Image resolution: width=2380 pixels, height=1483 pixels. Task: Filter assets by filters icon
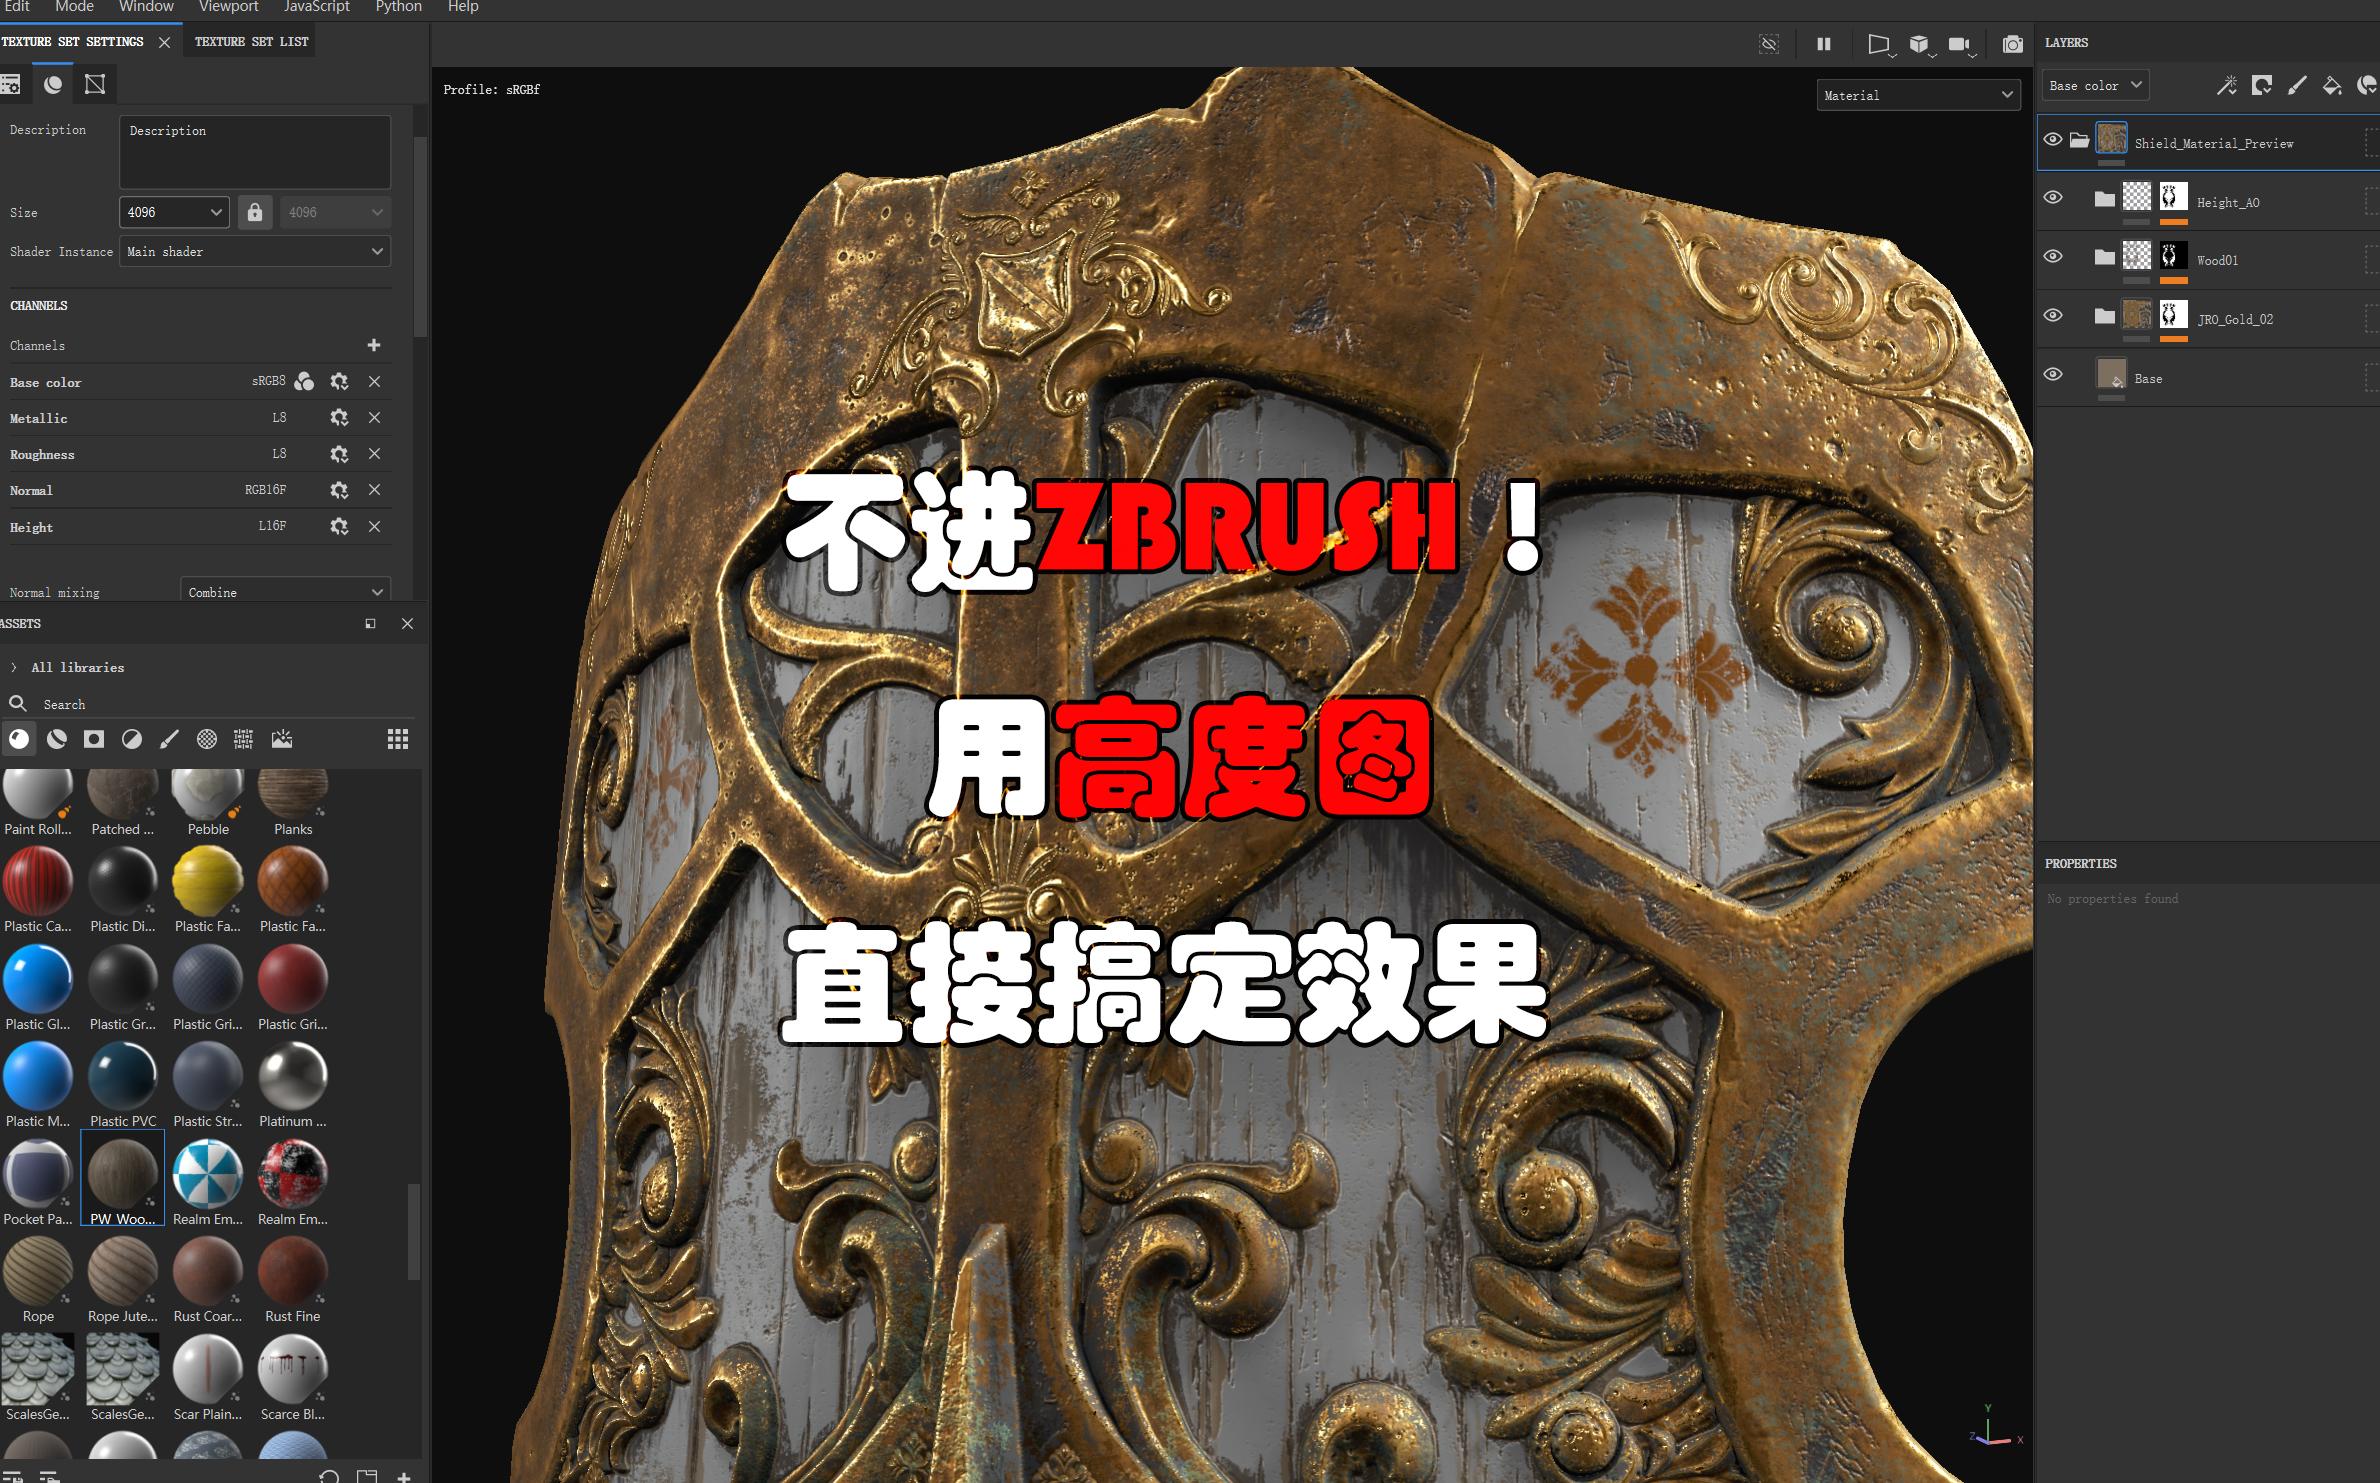pyautogui.click(x=131, y=739)
